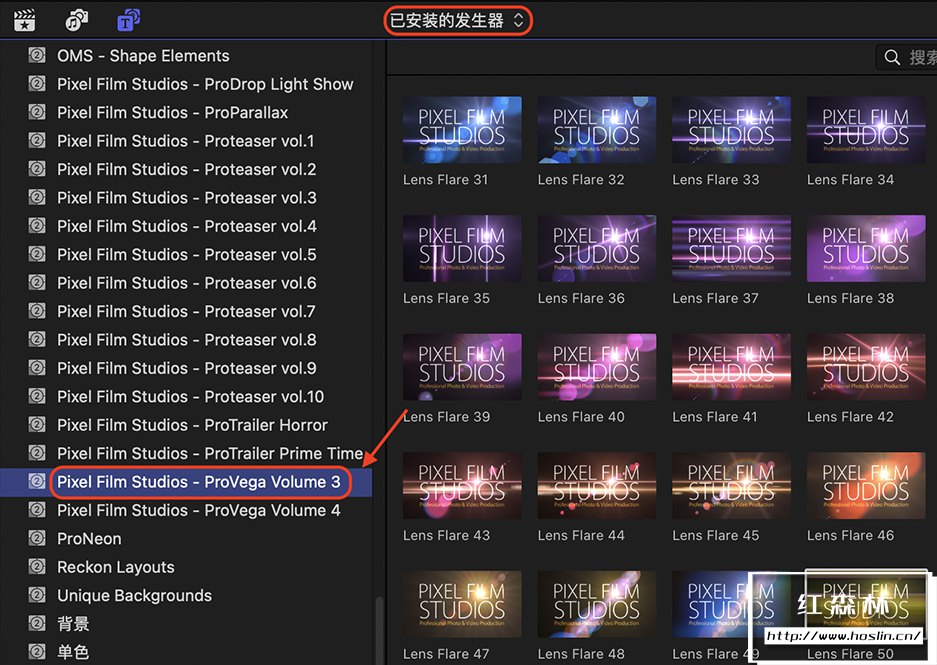The width and height of the screenshot is (937, 665).
Task: Click the Lens Flare 32 thumbnail
Action: [596, 130]
